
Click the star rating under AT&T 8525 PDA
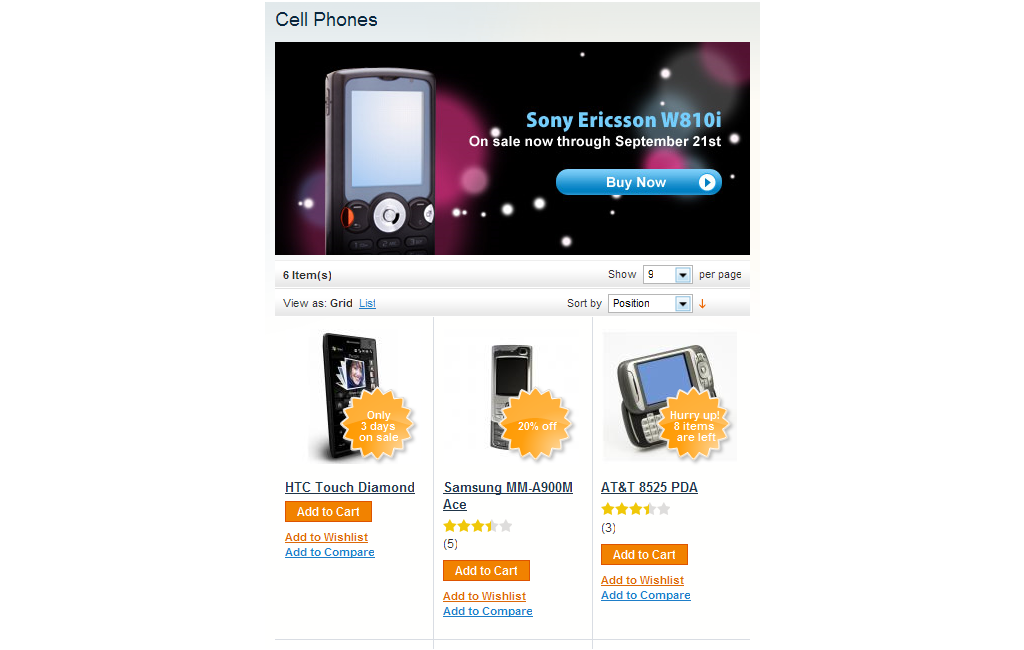(635, 509)
